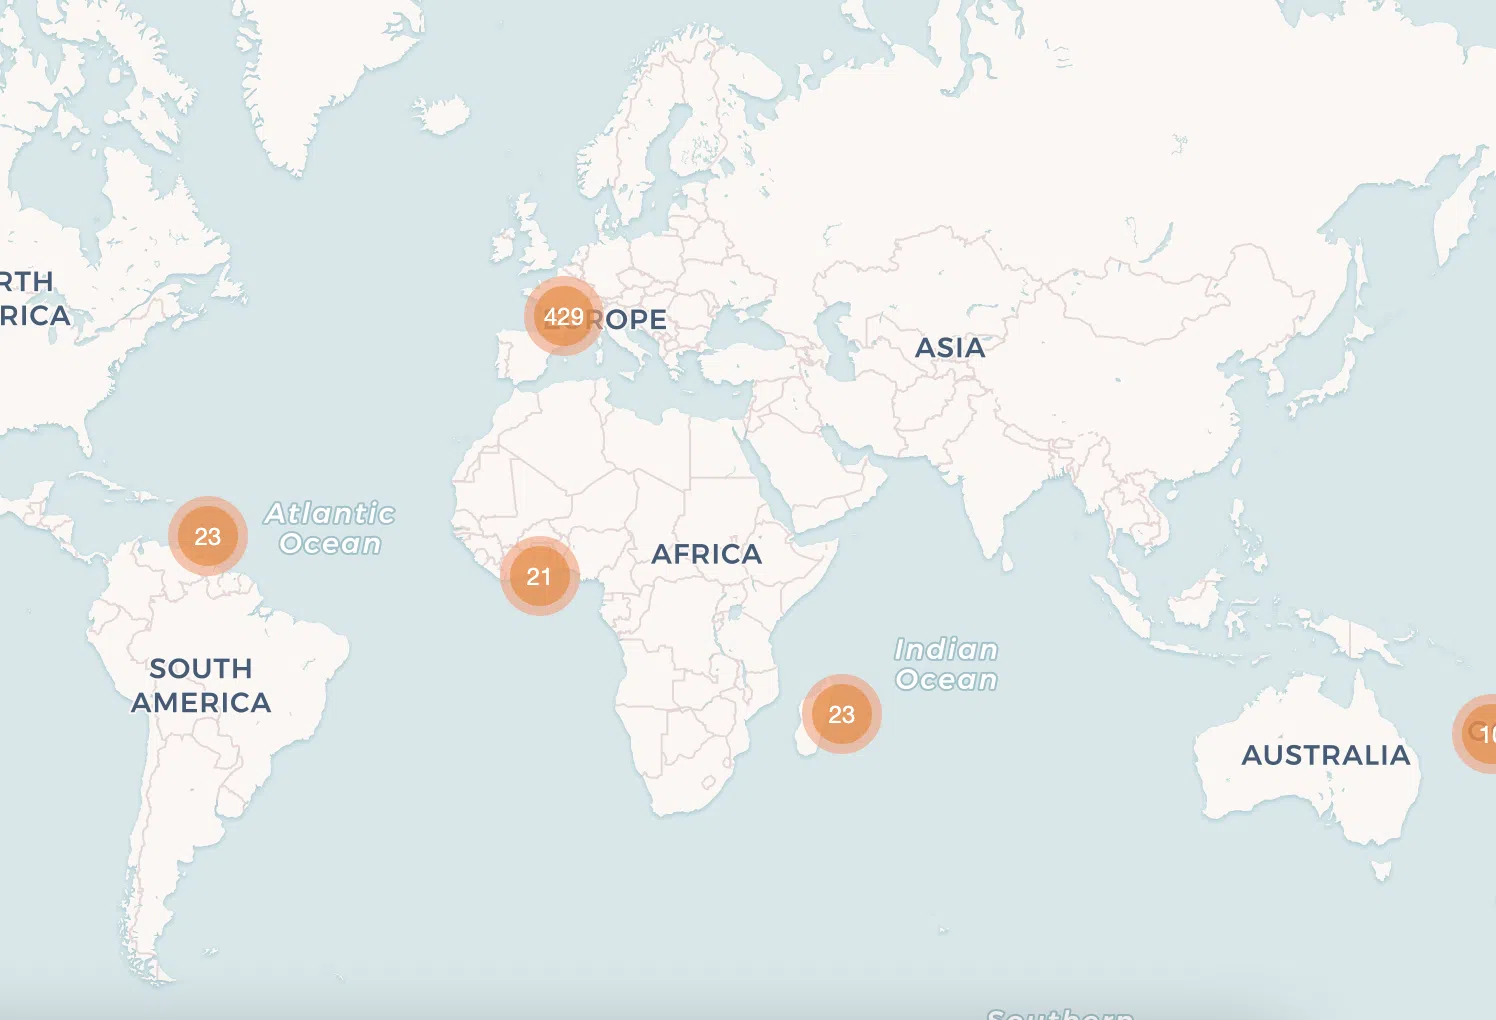Viewport: 1496px width, 1020px height.
Task: Click the 21 cluster marker in West Africa
Action: 540,576
